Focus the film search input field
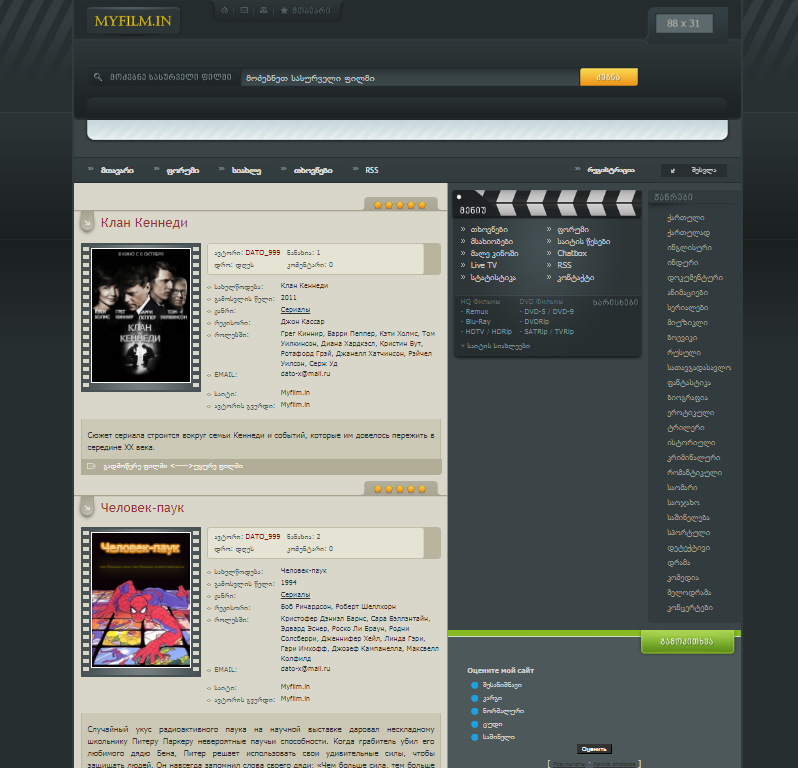798x768 pixels. tap(410, 78)
